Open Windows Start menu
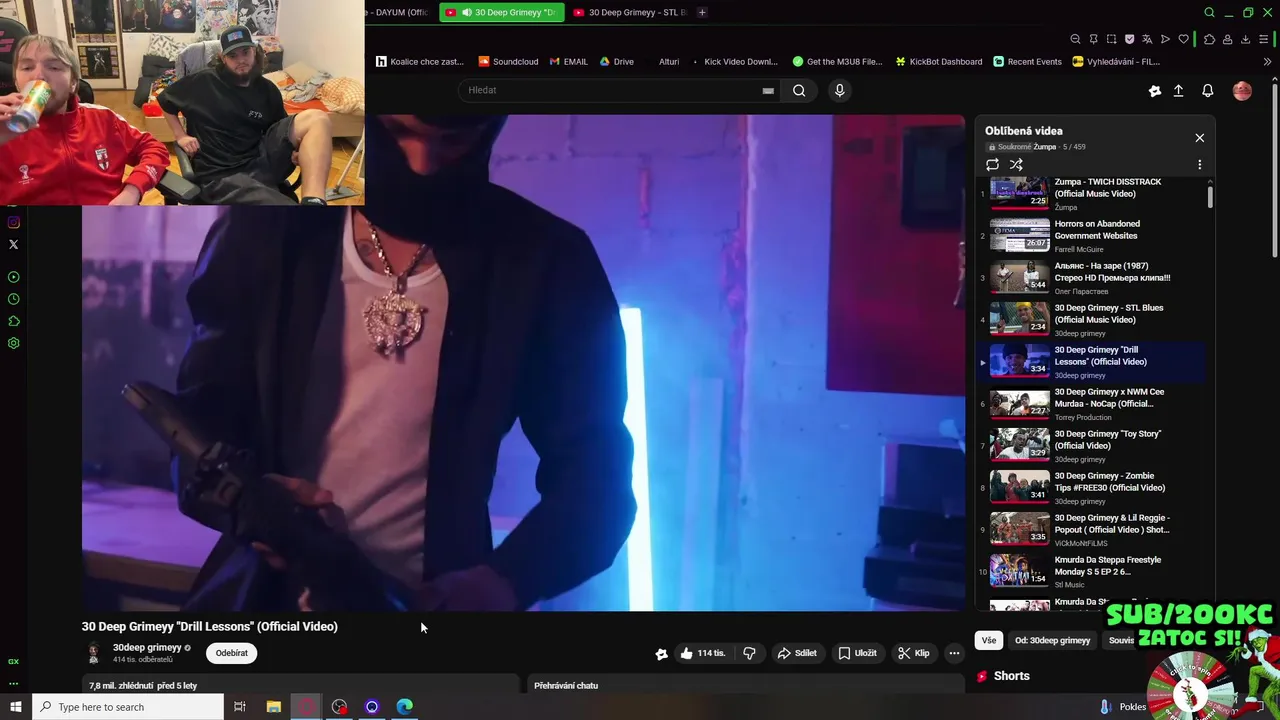This screenshot has height=720, width=1280. 15,707
